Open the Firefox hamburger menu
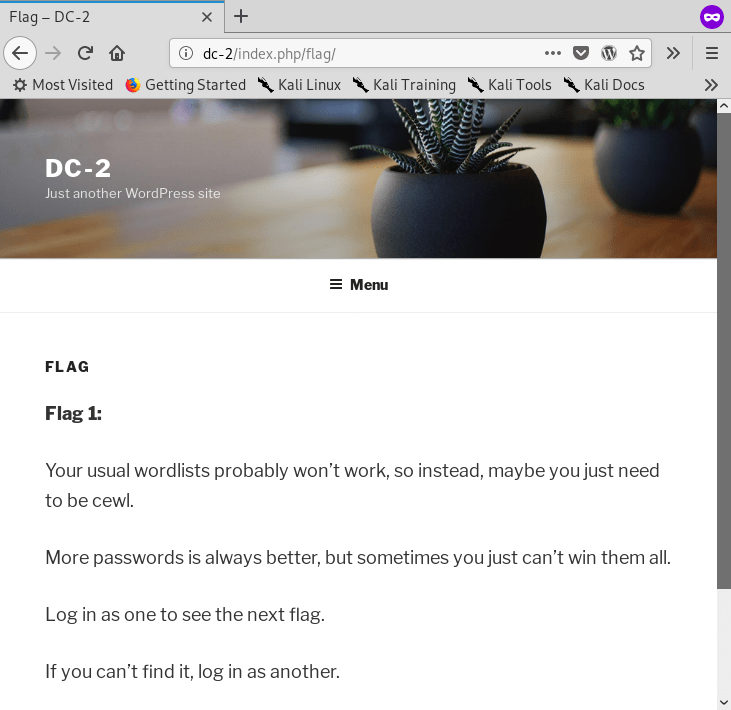731x710 pixels. (x=711, y=53)
